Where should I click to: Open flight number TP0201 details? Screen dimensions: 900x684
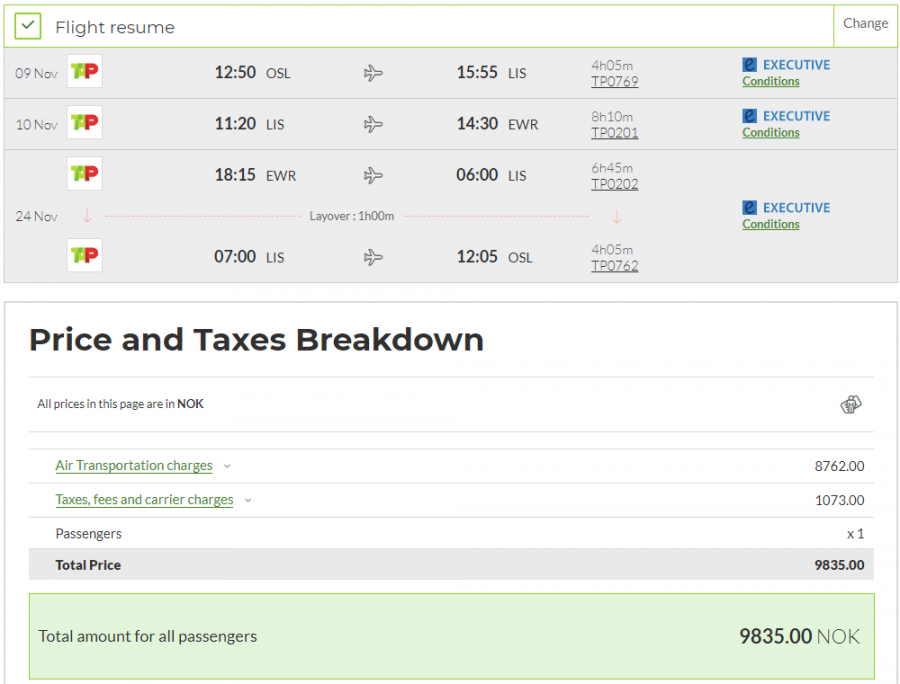(x=614, y=133)
